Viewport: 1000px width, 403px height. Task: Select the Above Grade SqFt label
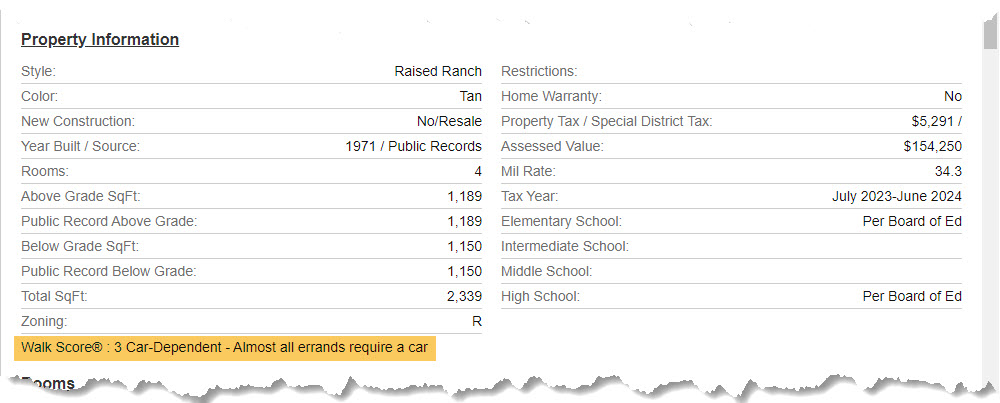(x=81, y=196)
